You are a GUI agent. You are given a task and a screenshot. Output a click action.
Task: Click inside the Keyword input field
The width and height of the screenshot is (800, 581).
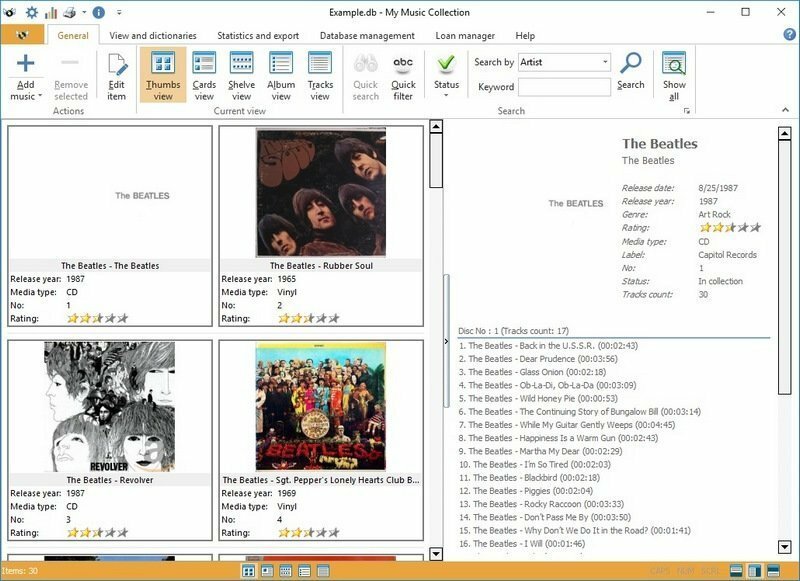[565, 86]
